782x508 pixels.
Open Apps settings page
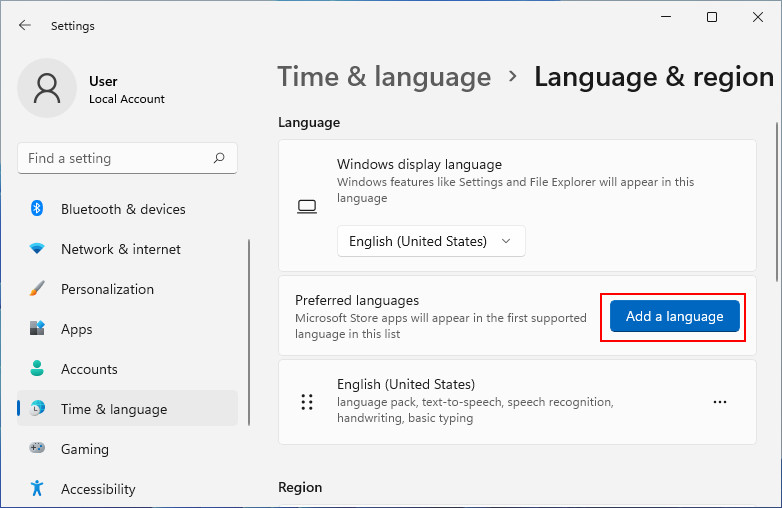click(x=127, y=329)
